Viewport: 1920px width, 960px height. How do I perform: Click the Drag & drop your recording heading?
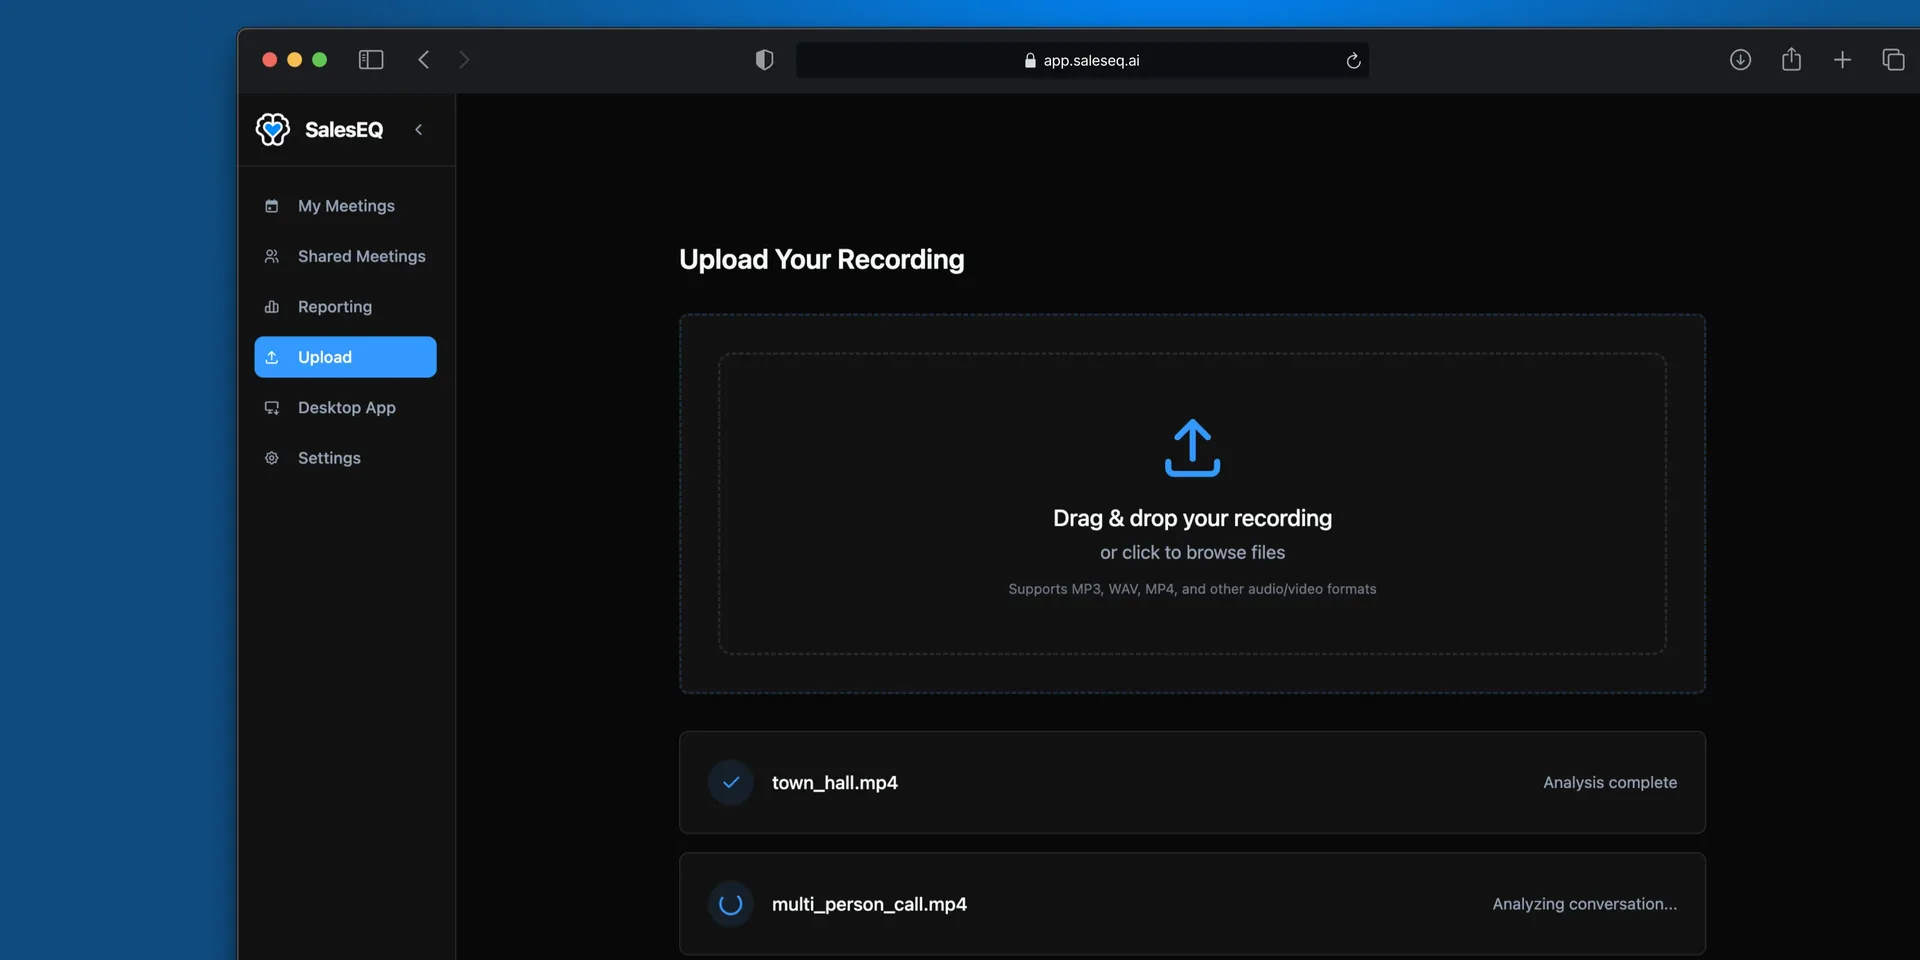(x=1192, y=518)
